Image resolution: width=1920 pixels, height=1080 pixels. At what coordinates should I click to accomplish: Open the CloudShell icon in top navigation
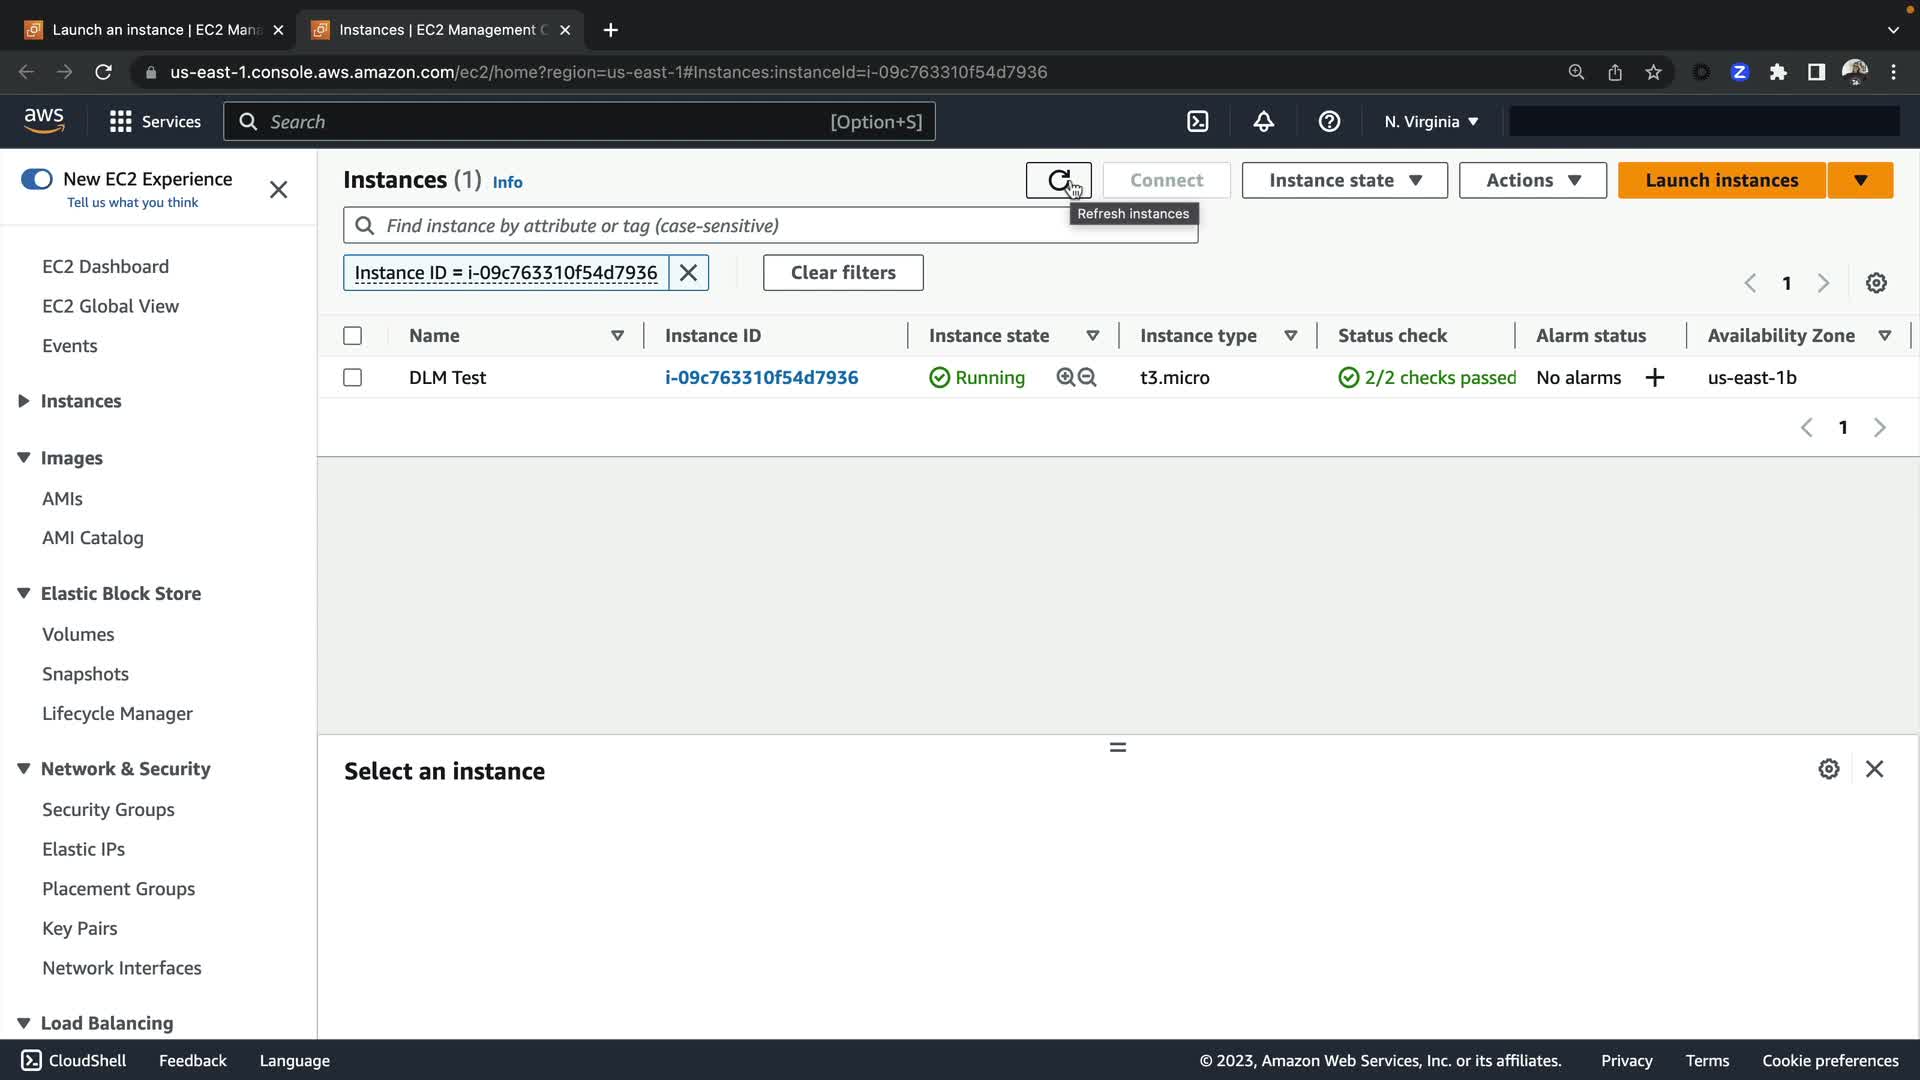[1197, 122]
